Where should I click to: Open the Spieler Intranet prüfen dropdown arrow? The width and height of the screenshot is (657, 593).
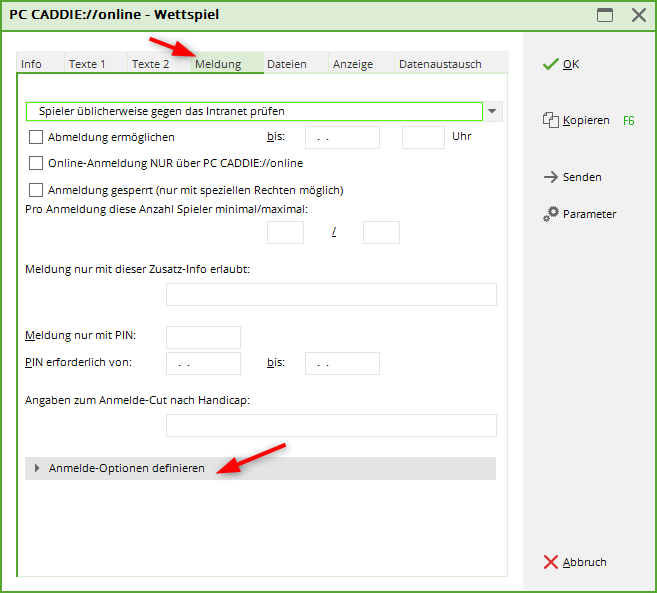point(494,111)
